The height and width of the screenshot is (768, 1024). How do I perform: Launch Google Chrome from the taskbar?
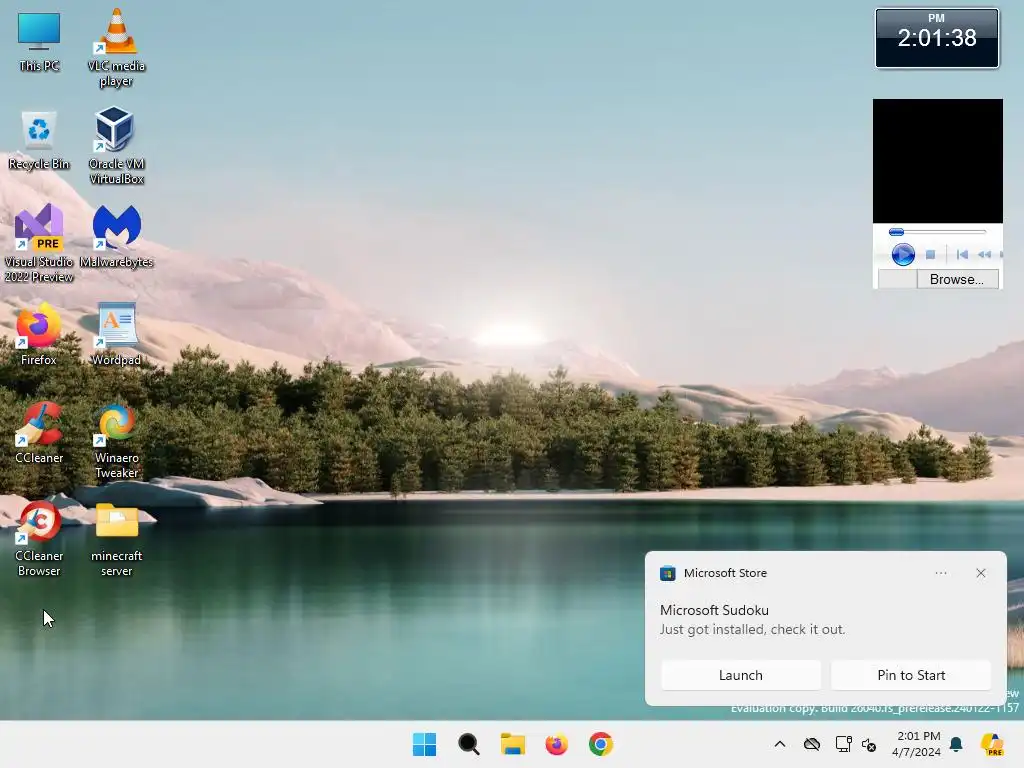pos(601,744)
